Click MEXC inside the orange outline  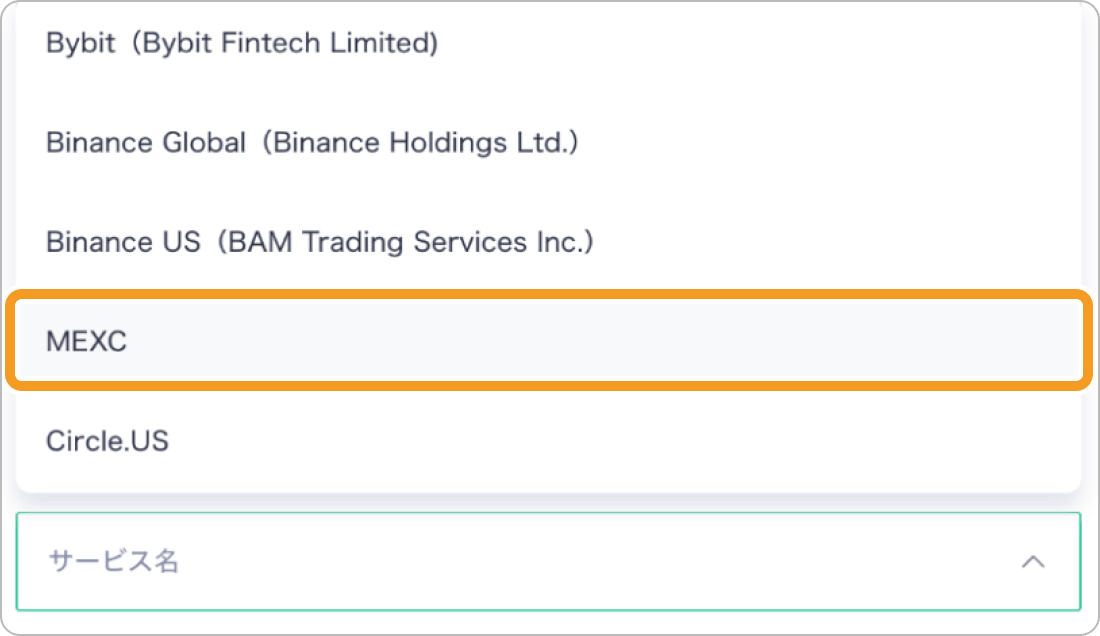88,342
